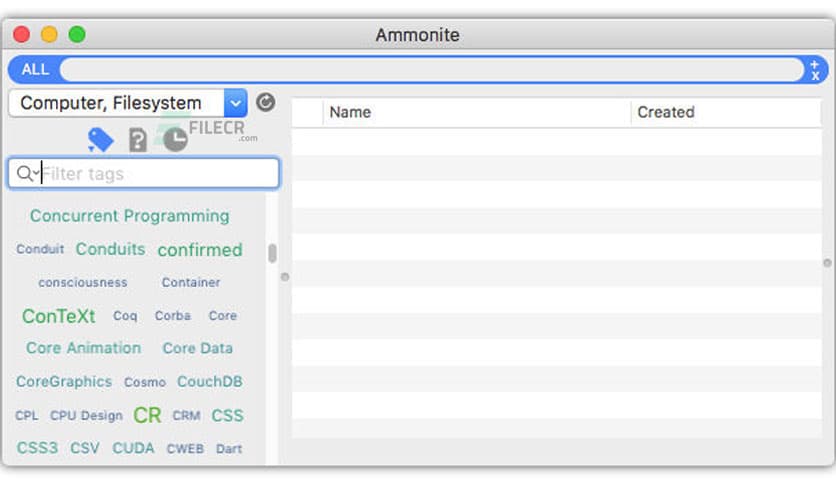Click the left split divider handle
836x484 pixels.
tap(284, 276)
